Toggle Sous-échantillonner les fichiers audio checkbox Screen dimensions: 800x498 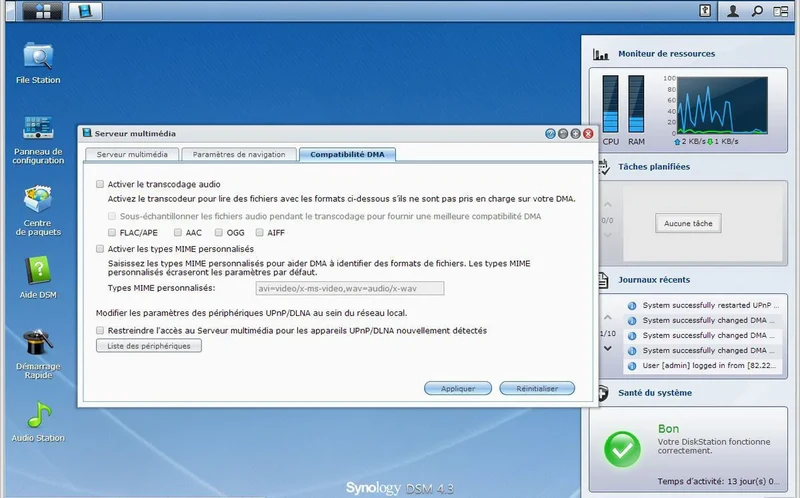coord(112,216)
